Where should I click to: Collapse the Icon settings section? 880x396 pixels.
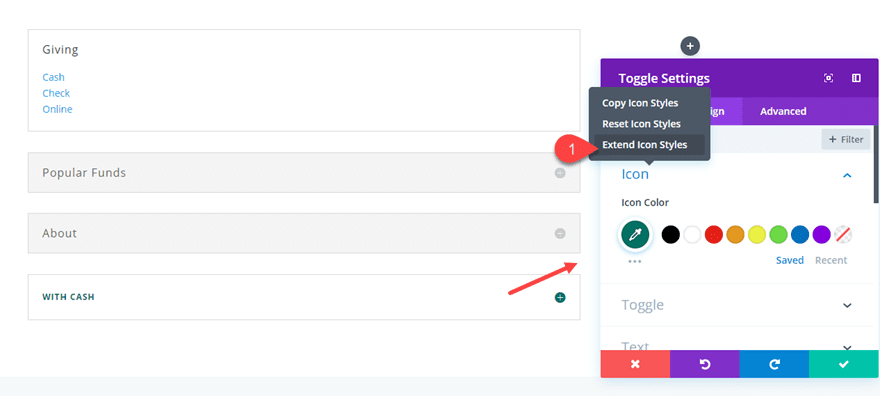coord(847,176)
